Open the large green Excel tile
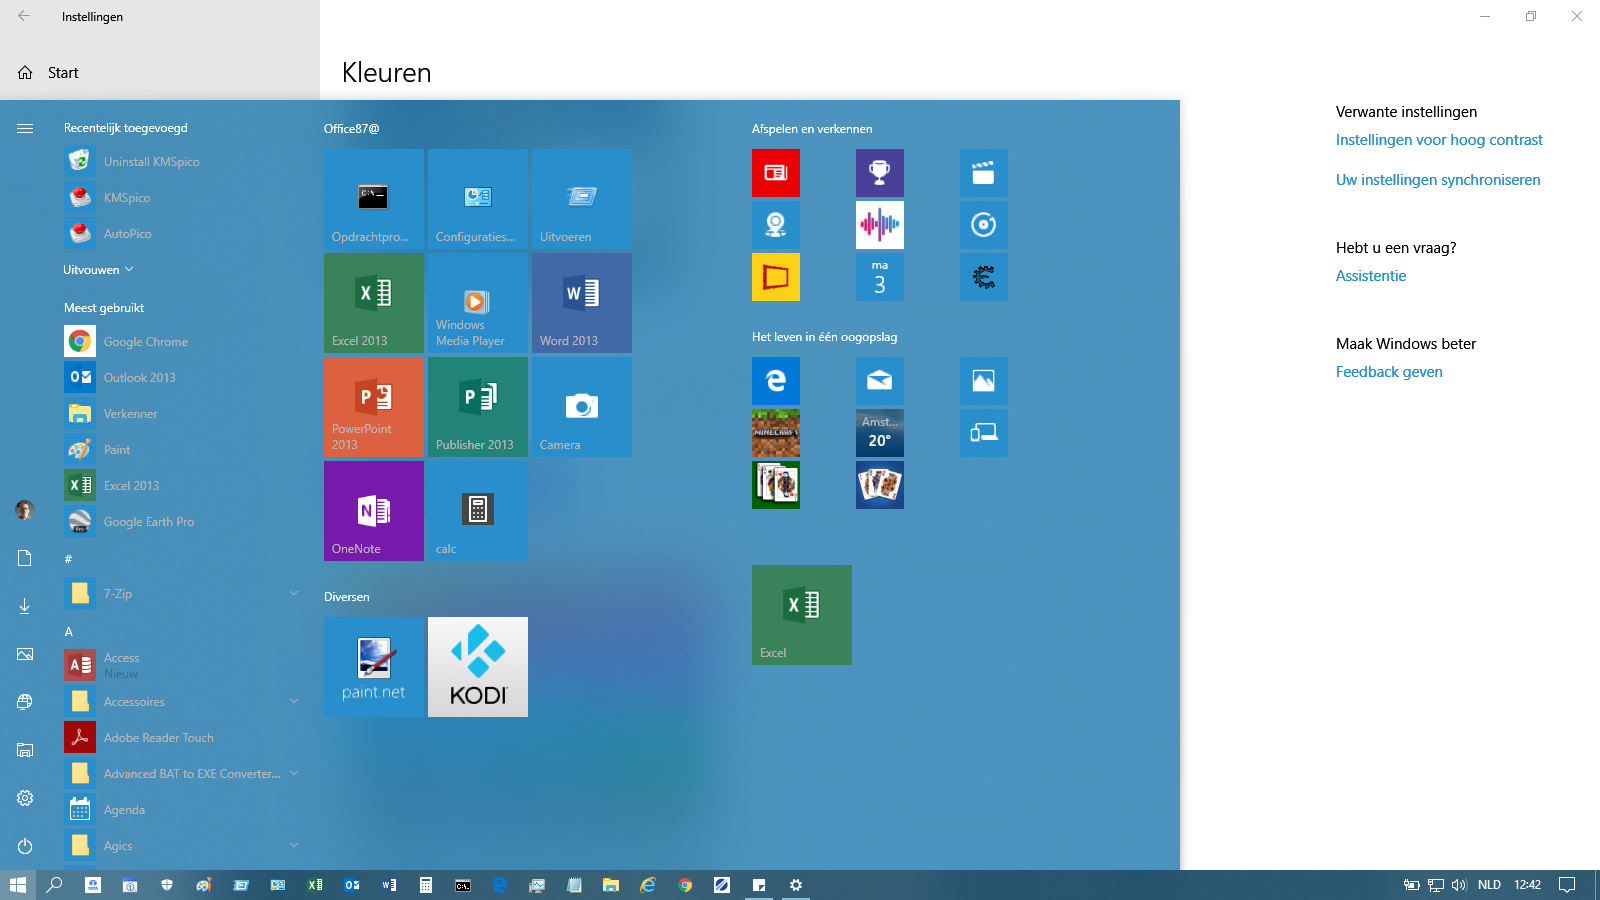Image resolution: width=1600 pixels, height=900 pixels. 802,615
